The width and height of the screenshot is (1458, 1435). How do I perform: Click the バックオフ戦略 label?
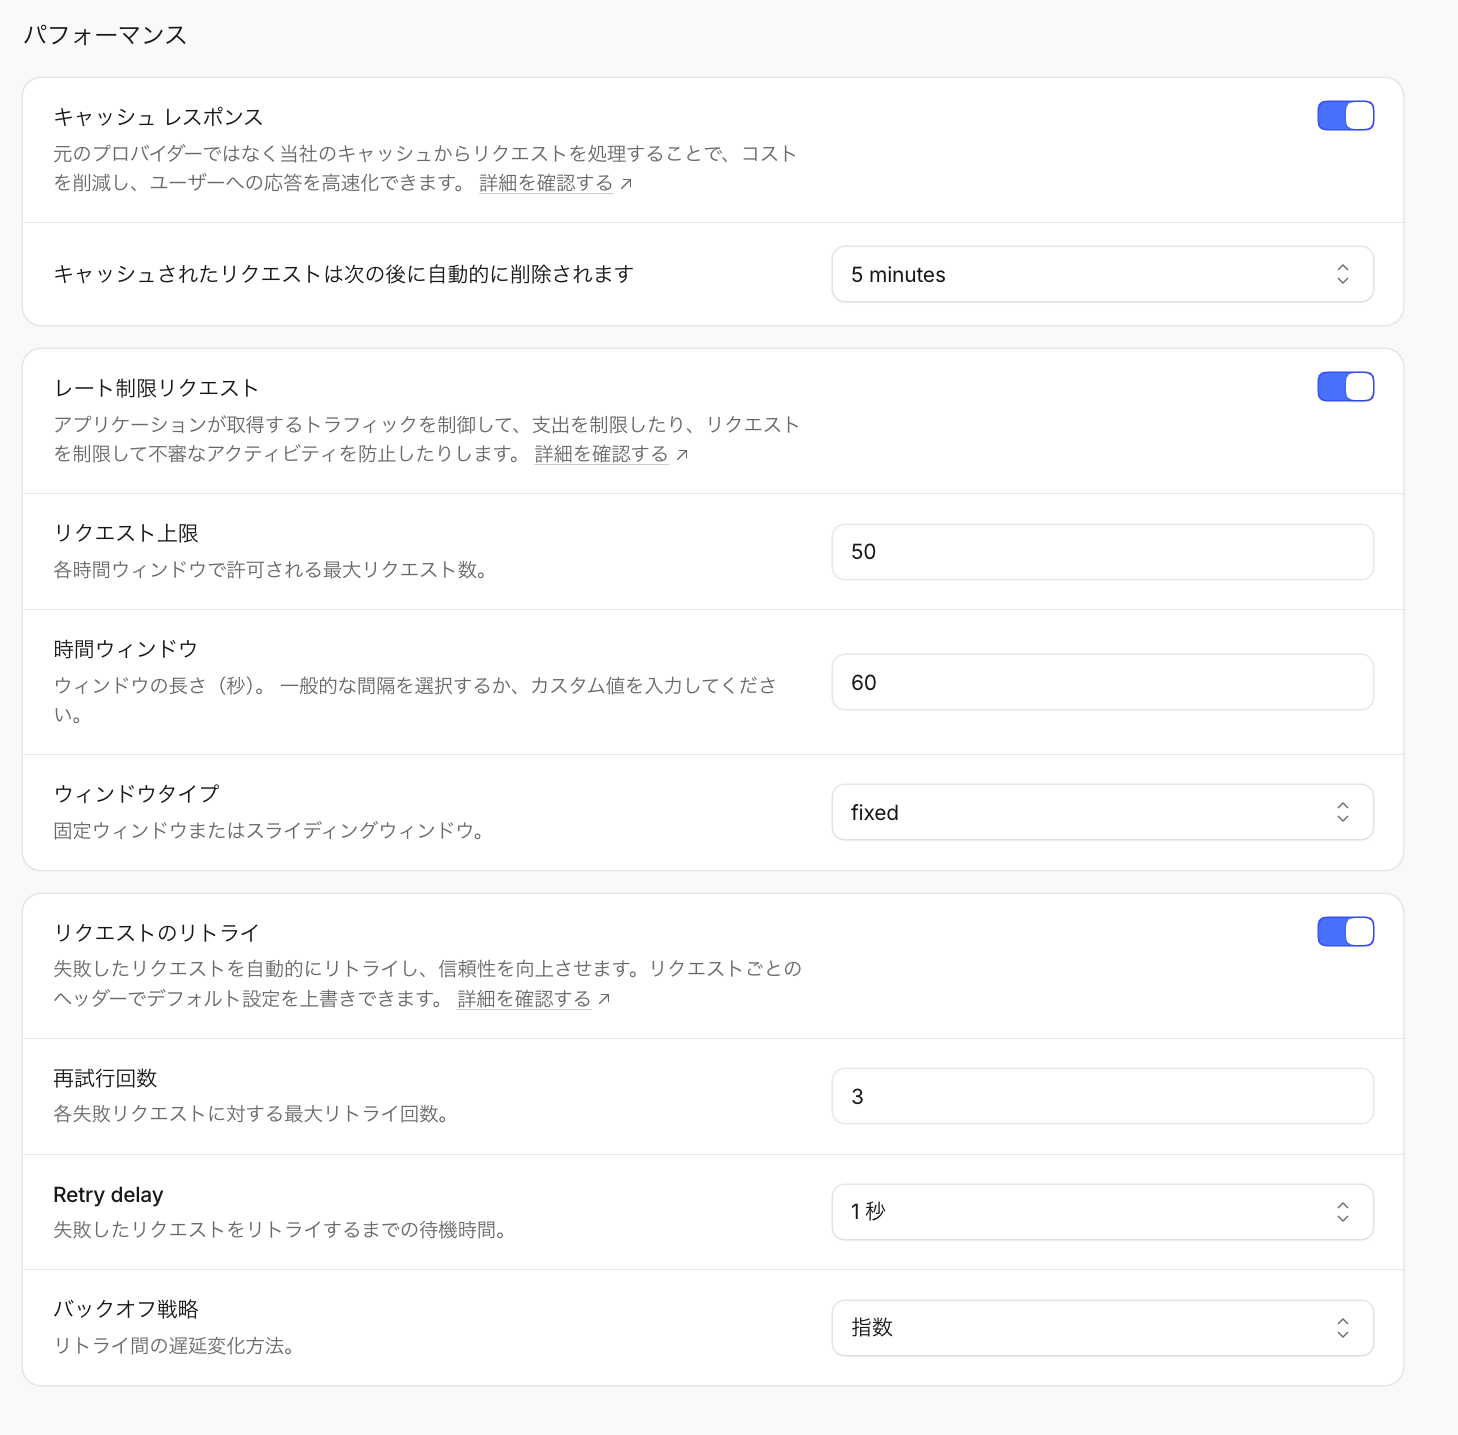pos(126,1309)
